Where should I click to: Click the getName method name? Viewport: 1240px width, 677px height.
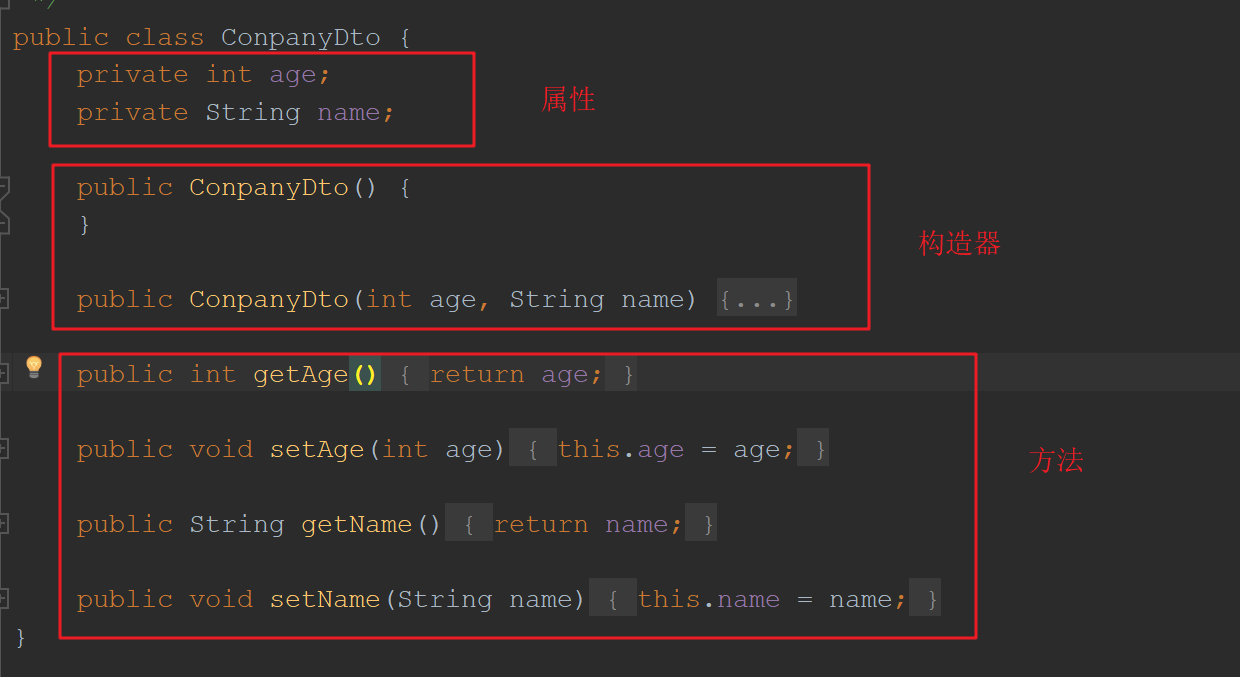click(357, 524)
